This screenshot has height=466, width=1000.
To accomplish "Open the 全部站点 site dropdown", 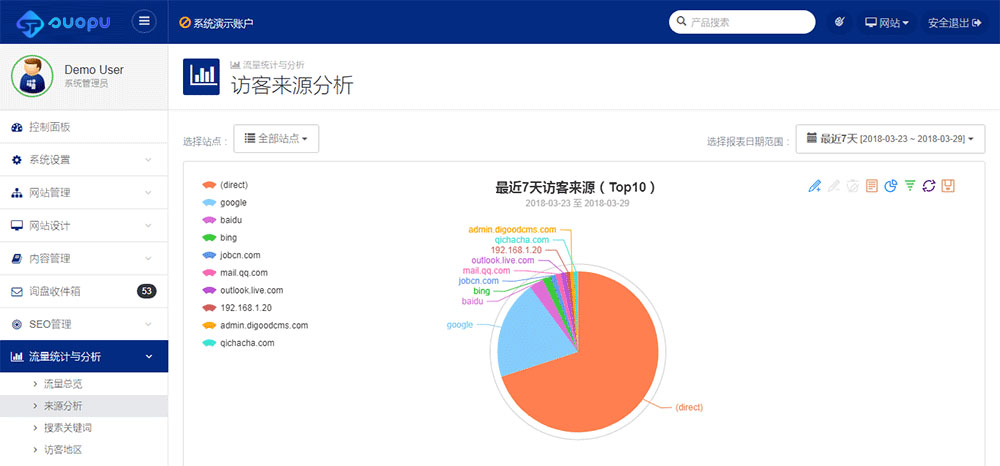I will [276, 139].
